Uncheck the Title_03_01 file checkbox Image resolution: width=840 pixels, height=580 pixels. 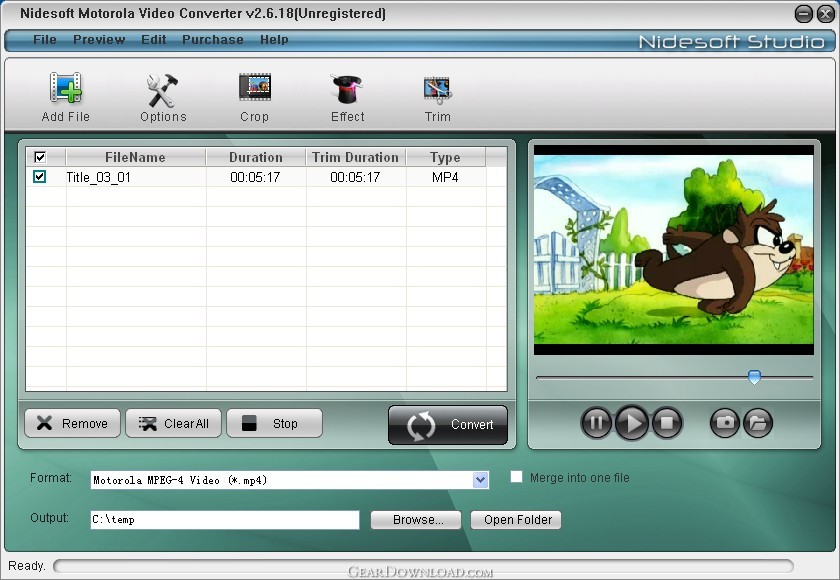(x=39, y=176)
